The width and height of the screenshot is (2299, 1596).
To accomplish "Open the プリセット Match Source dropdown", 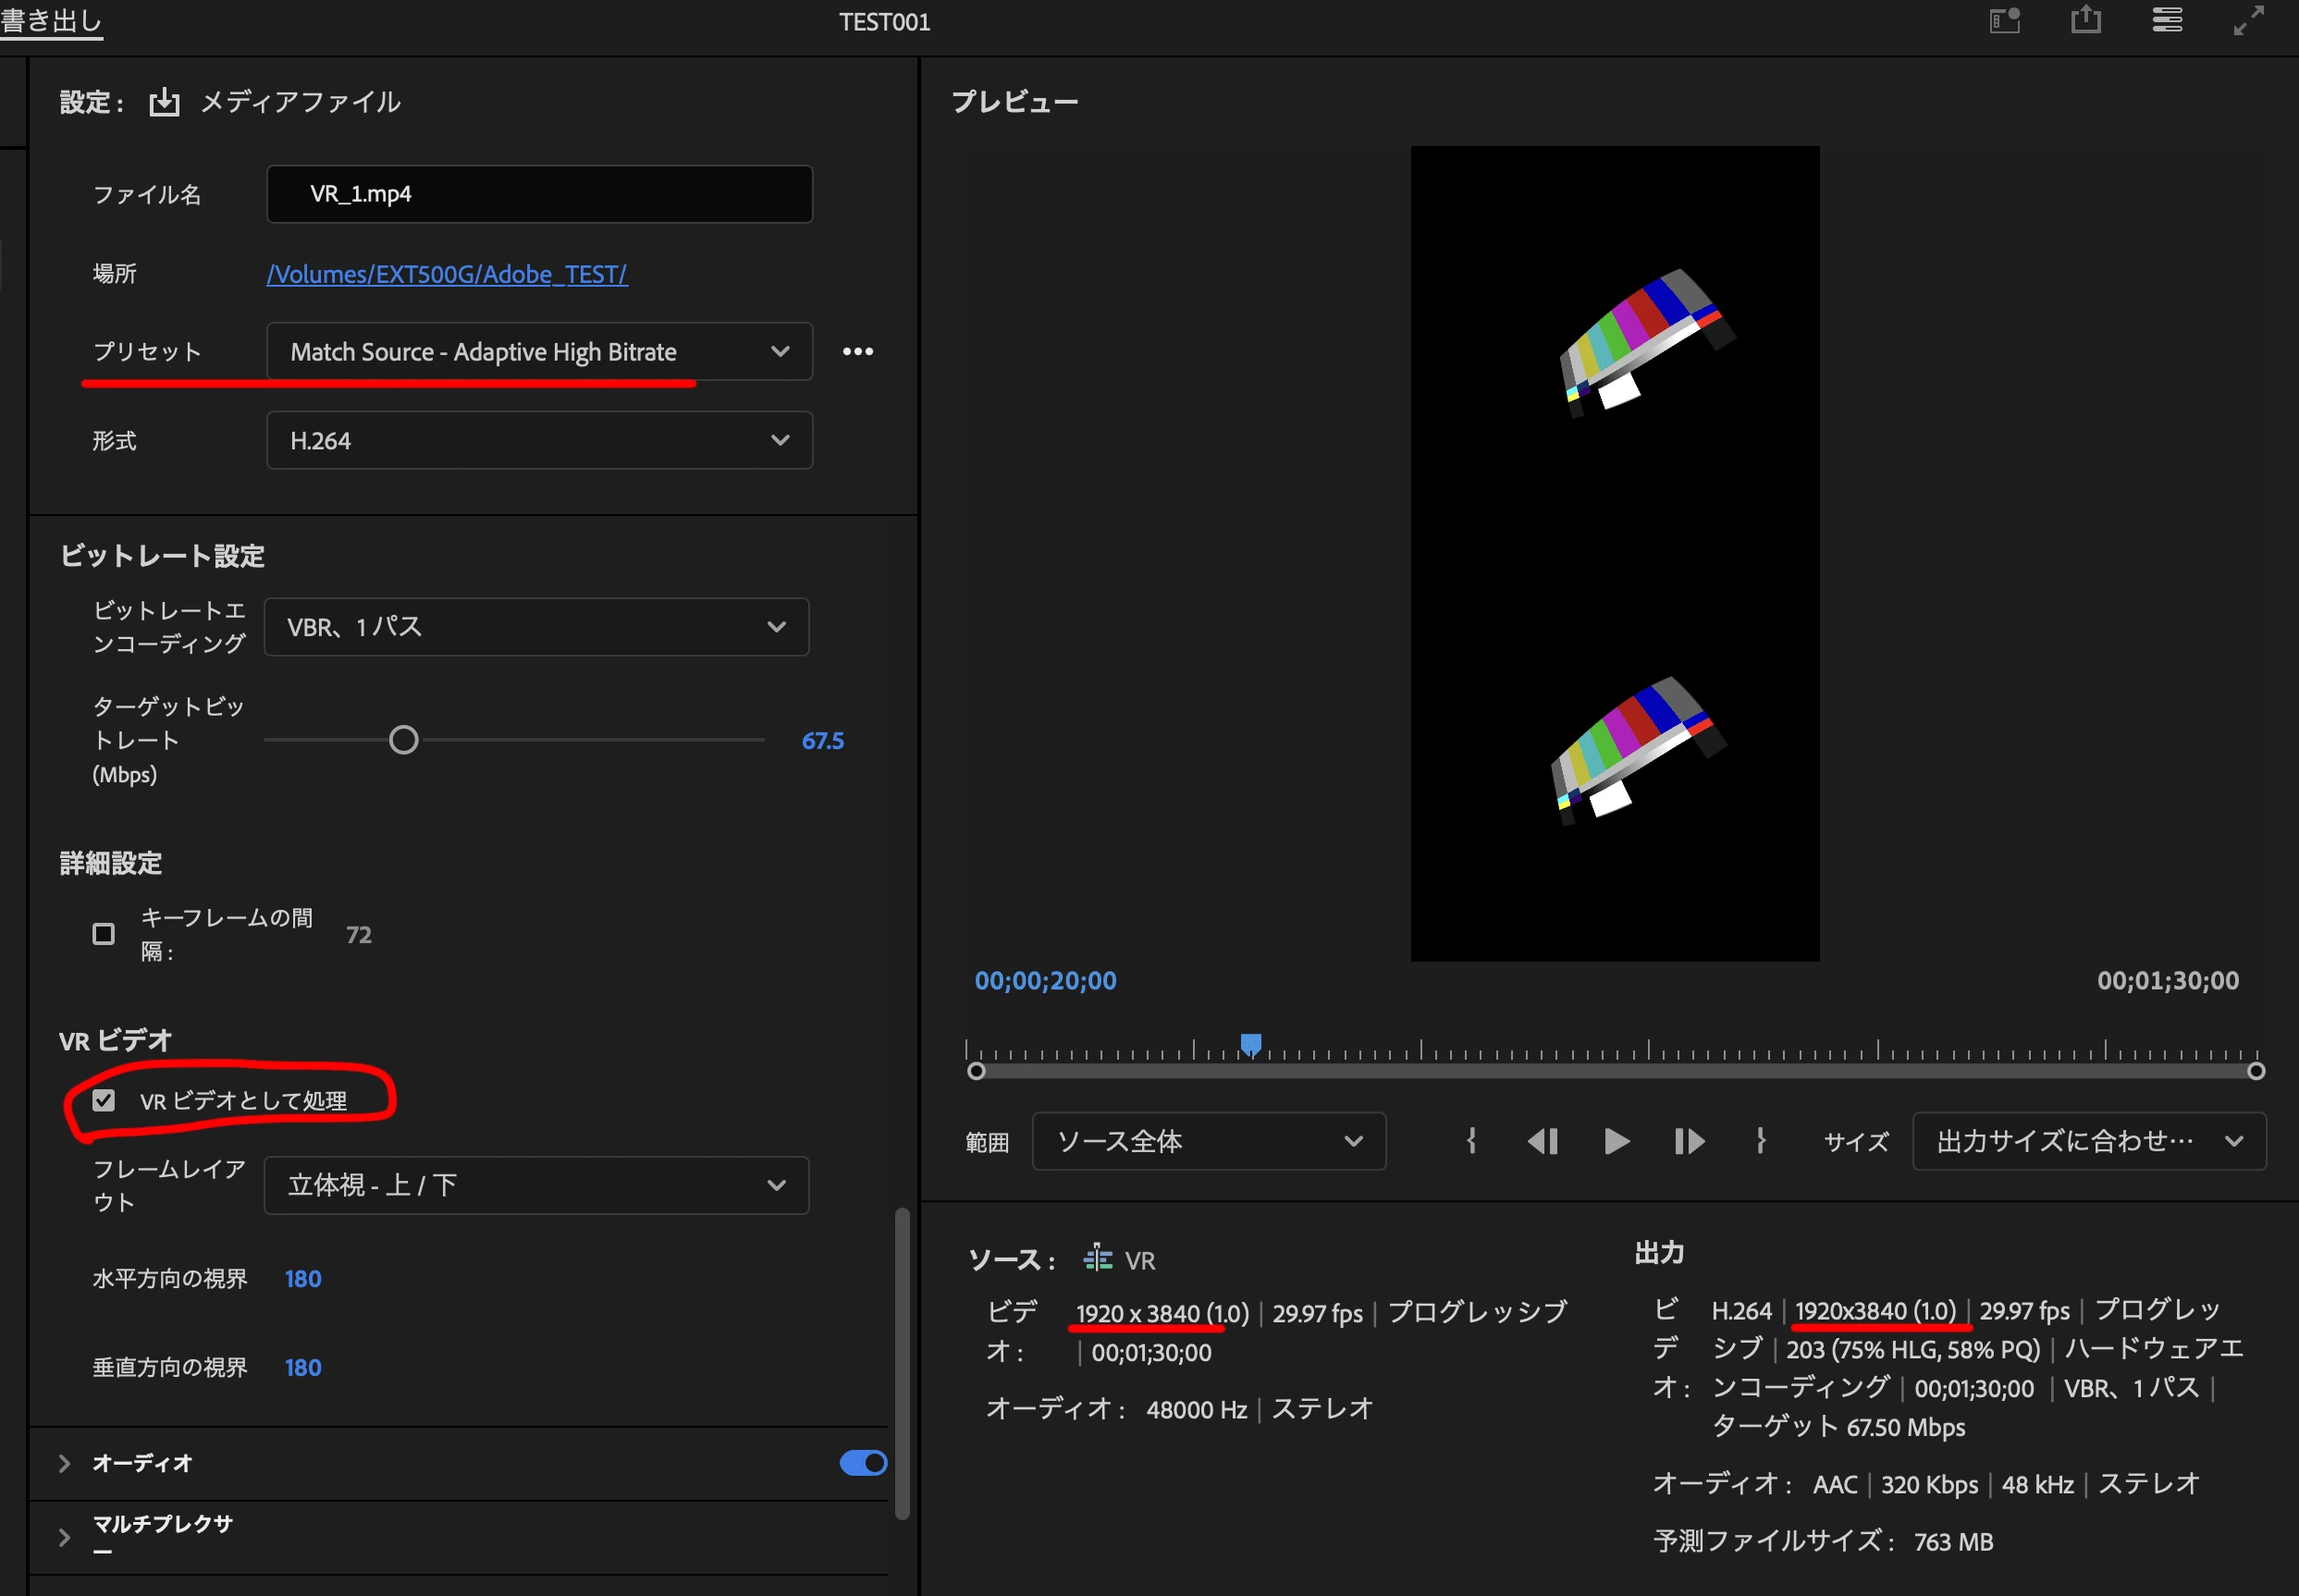I will [539, 352].
